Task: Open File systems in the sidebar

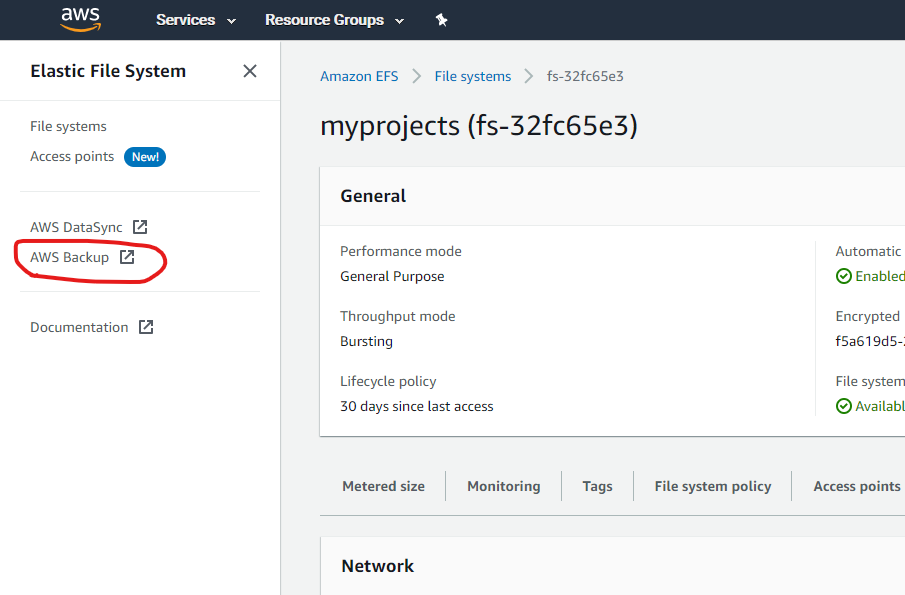Action: click(x=68, y=126)
